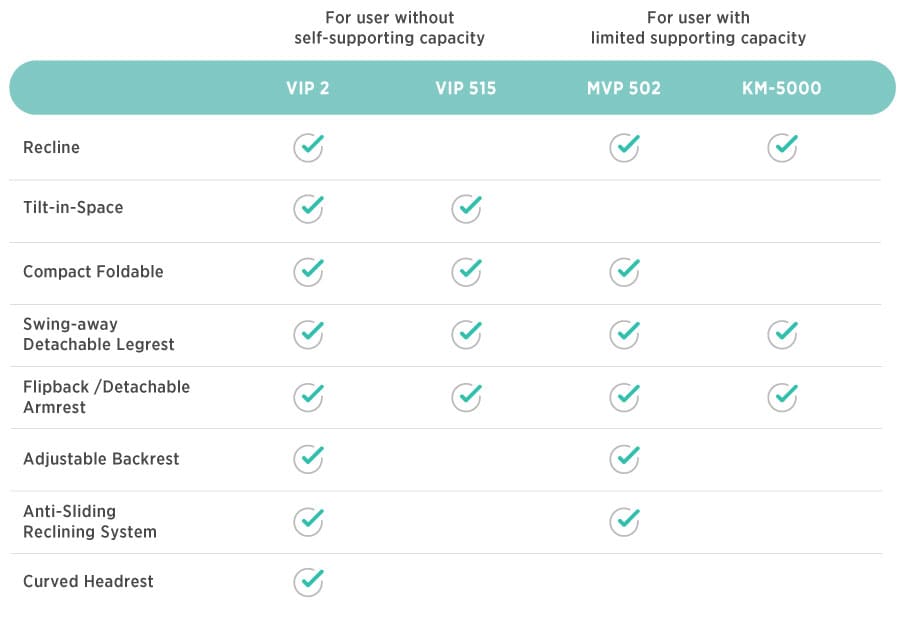Click the Compact Foldable checkmark for MVP 502
Screen dimensions: 900x625
[625, 271]
